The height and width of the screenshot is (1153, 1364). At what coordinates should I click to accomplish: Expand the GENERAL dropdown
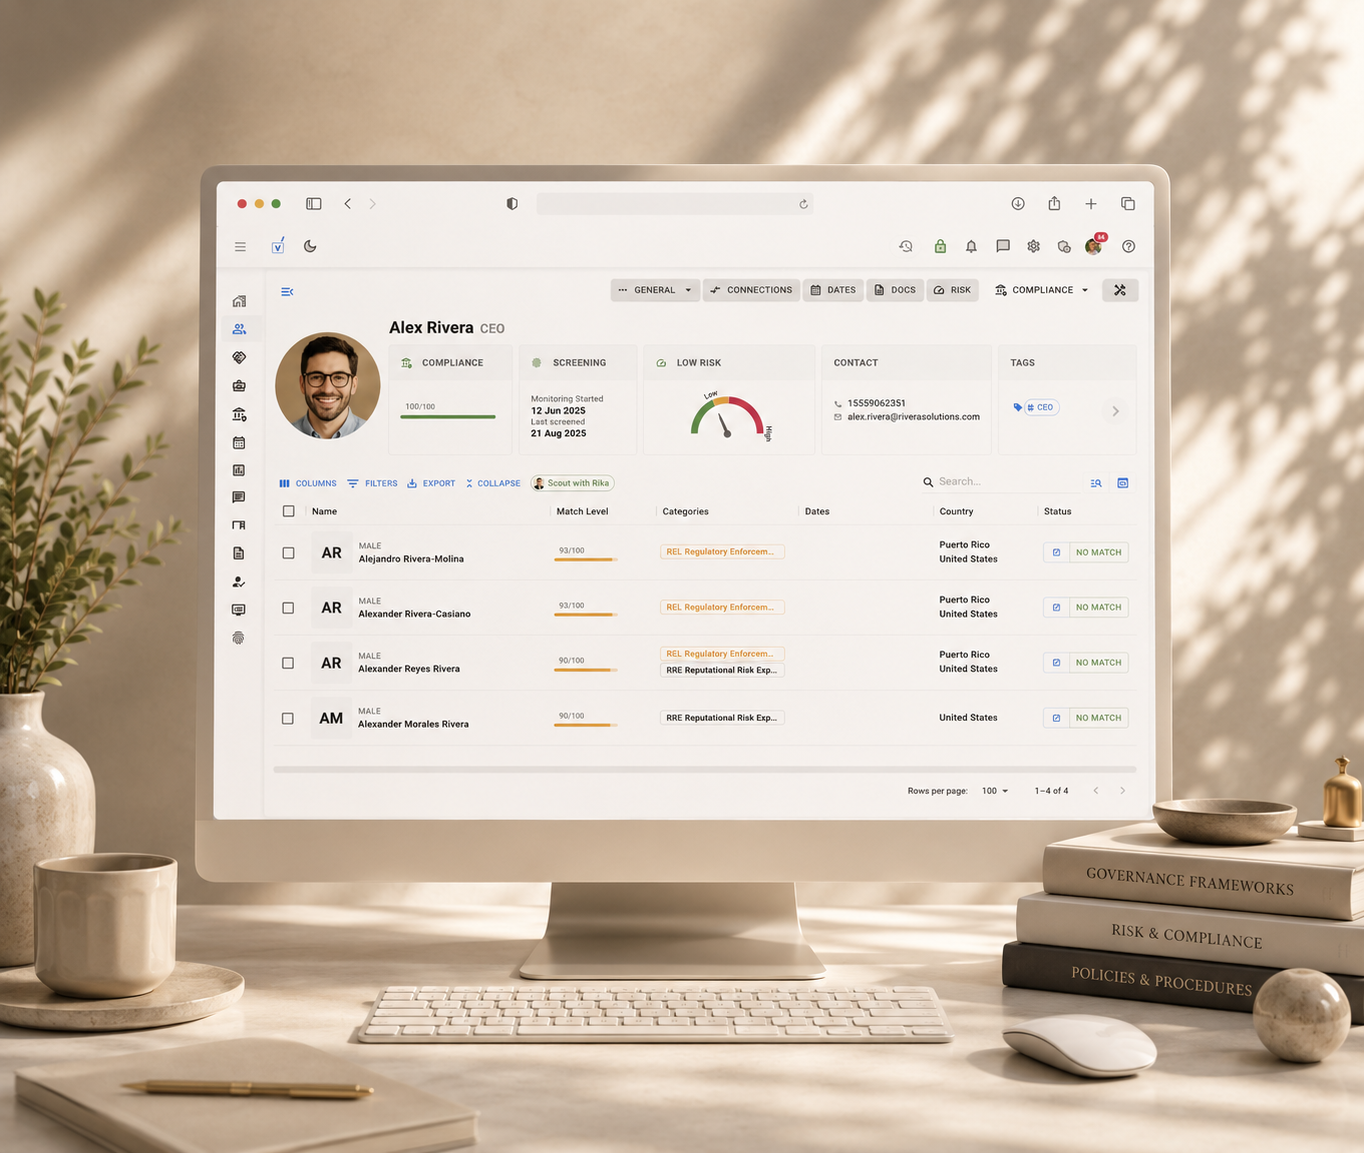(x=655, y=290)
